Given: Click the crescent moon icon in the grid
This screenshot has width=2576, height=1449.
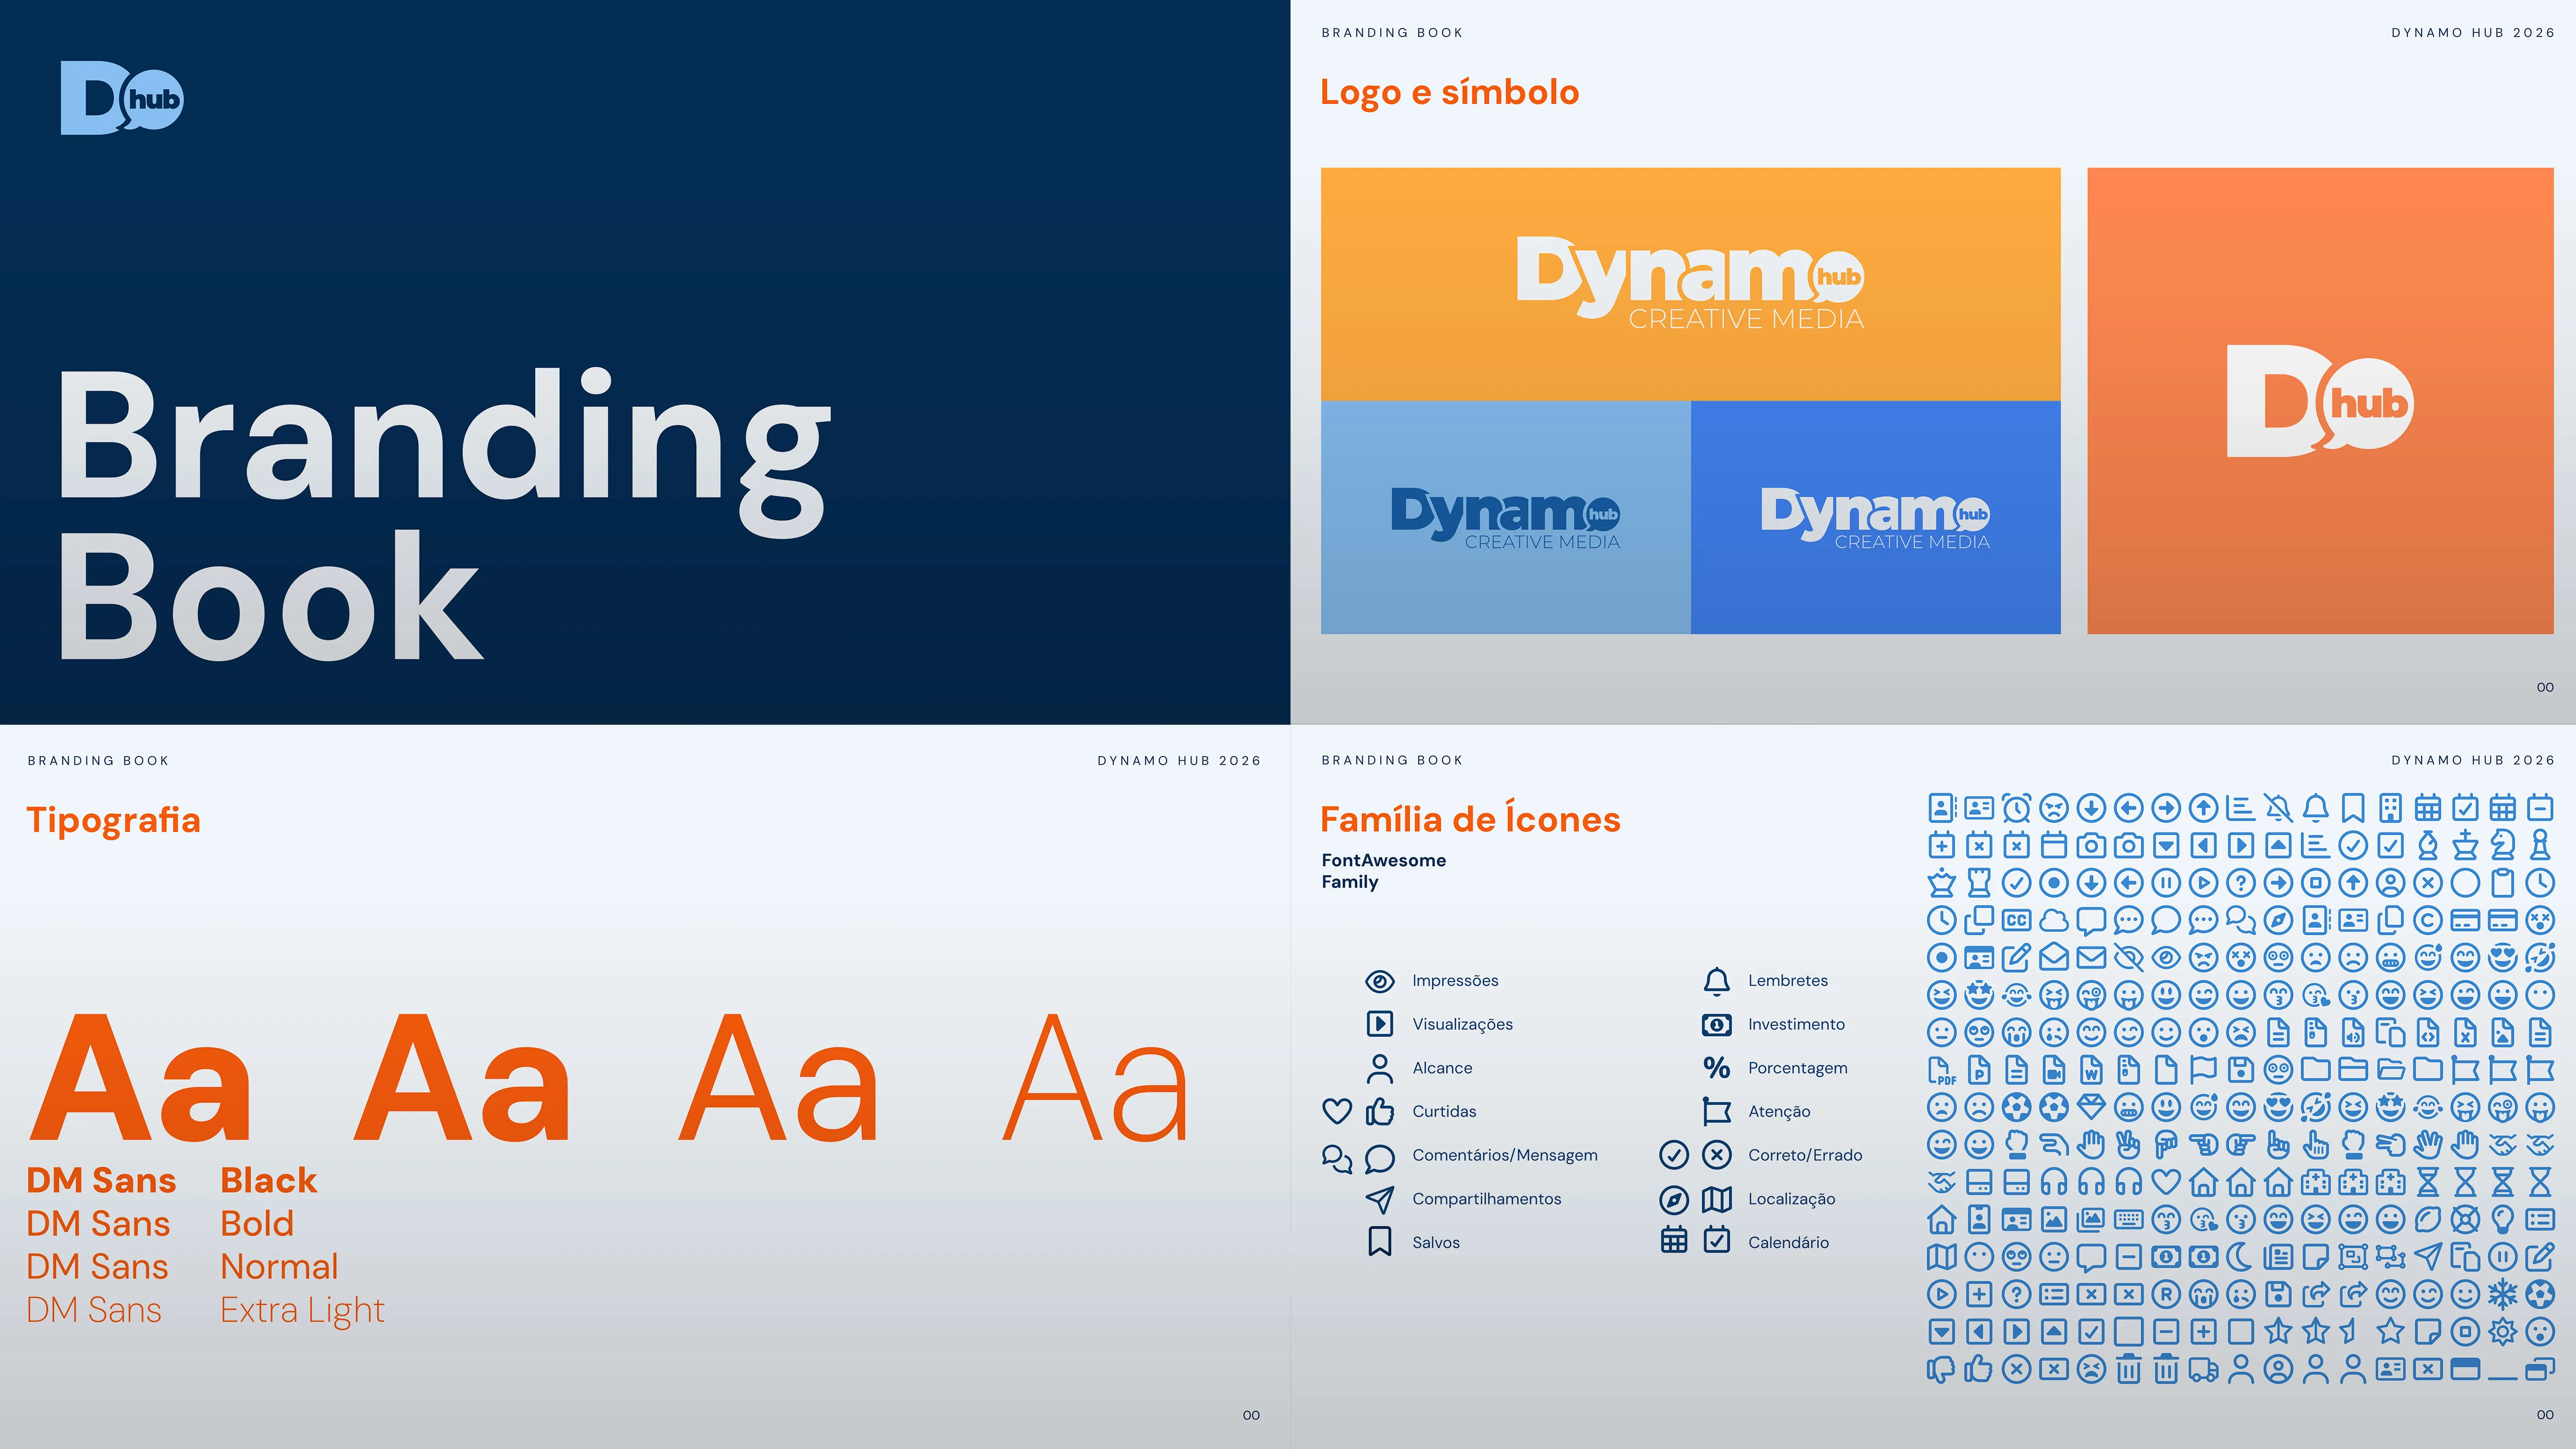Looking at the screenshot, I should (x=2240, y=1257).
